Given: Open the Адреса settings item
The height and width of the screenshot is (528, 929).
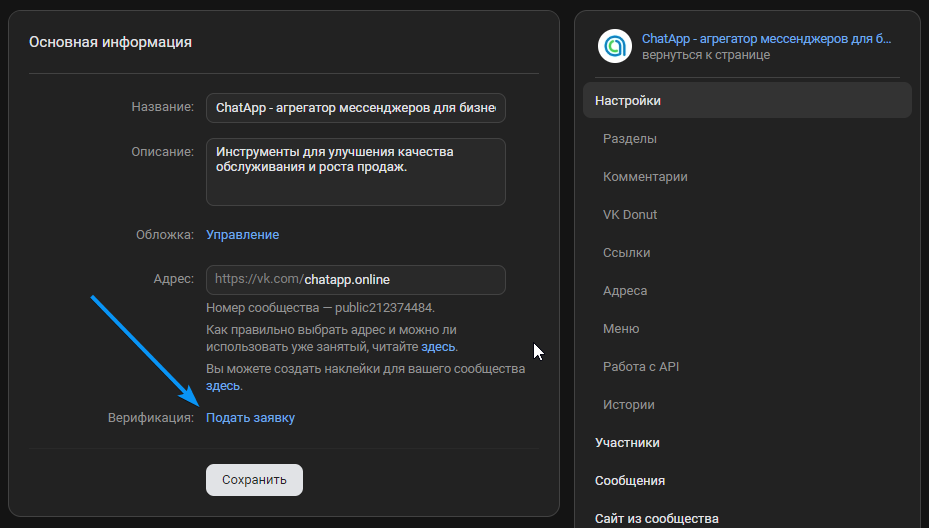Looking at the screenshot, I should click(x=624, y=290).
